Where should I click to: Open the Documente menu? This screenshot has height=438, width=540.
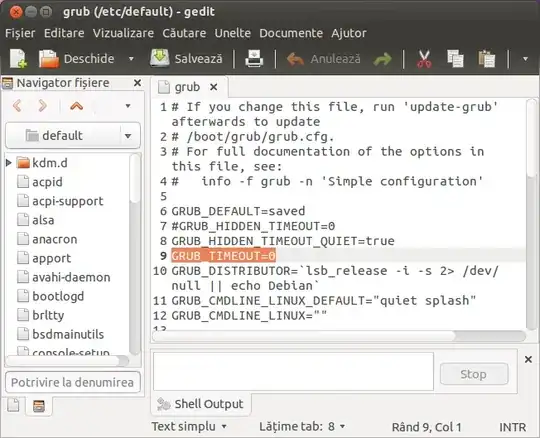point(291,33)
